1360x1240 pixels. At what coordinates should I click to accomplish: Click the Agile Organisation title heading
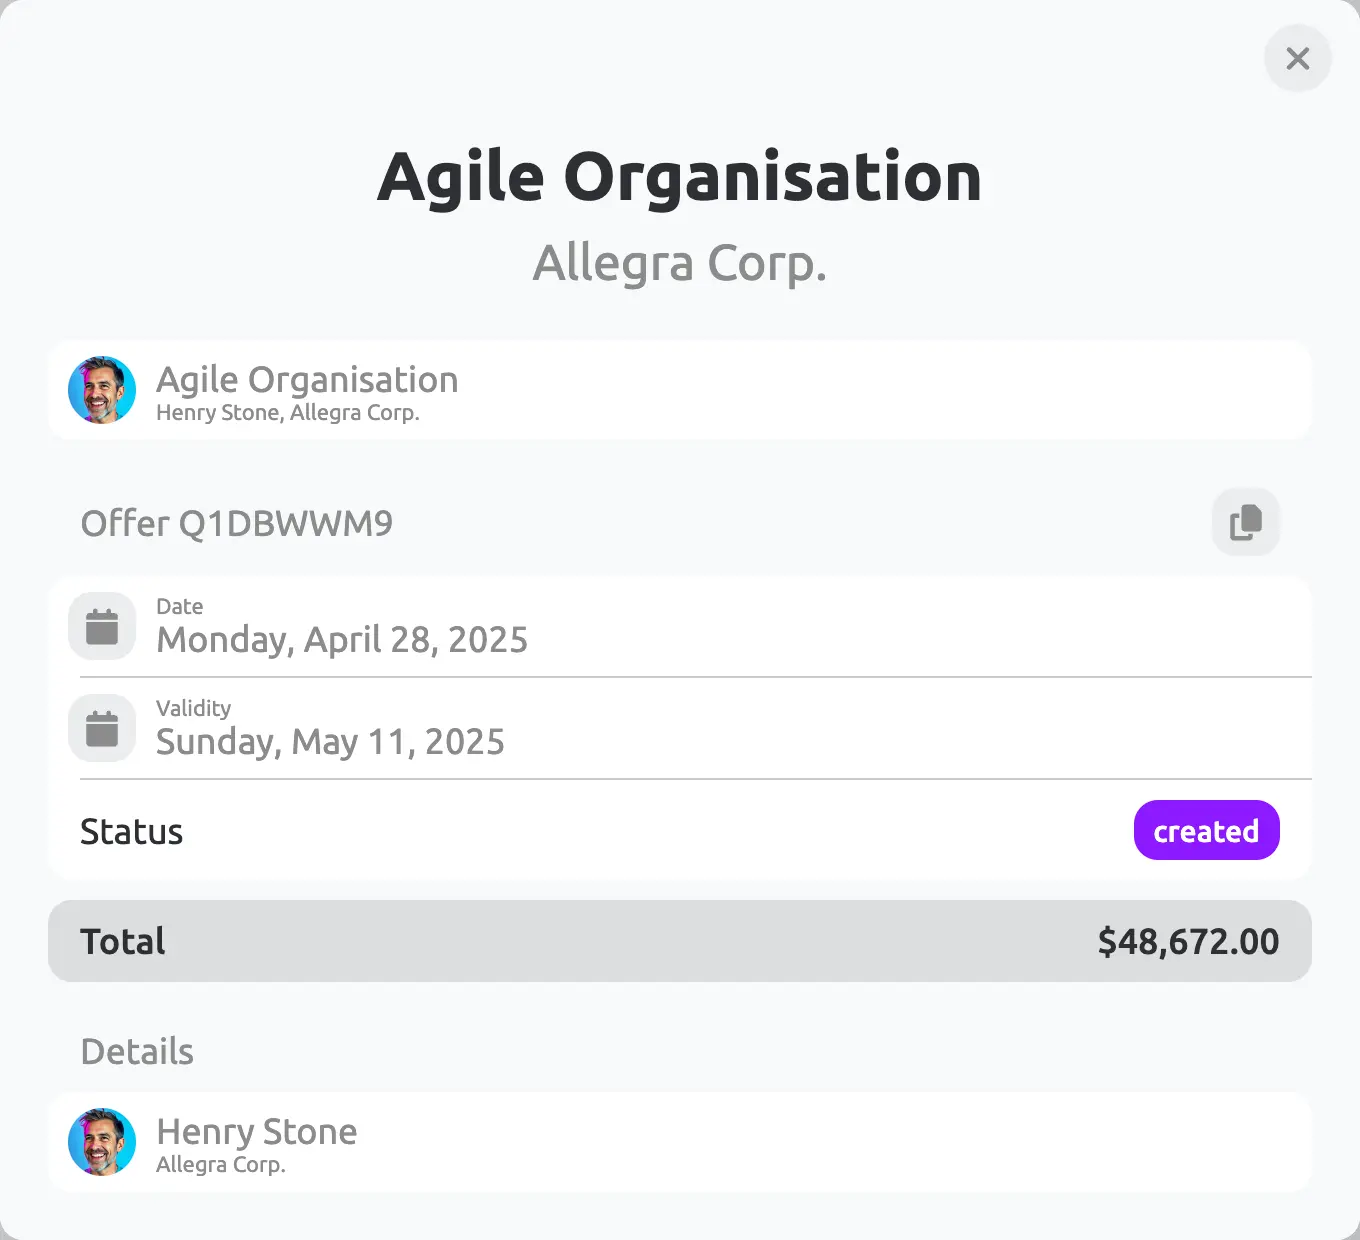tap(680, 178)
